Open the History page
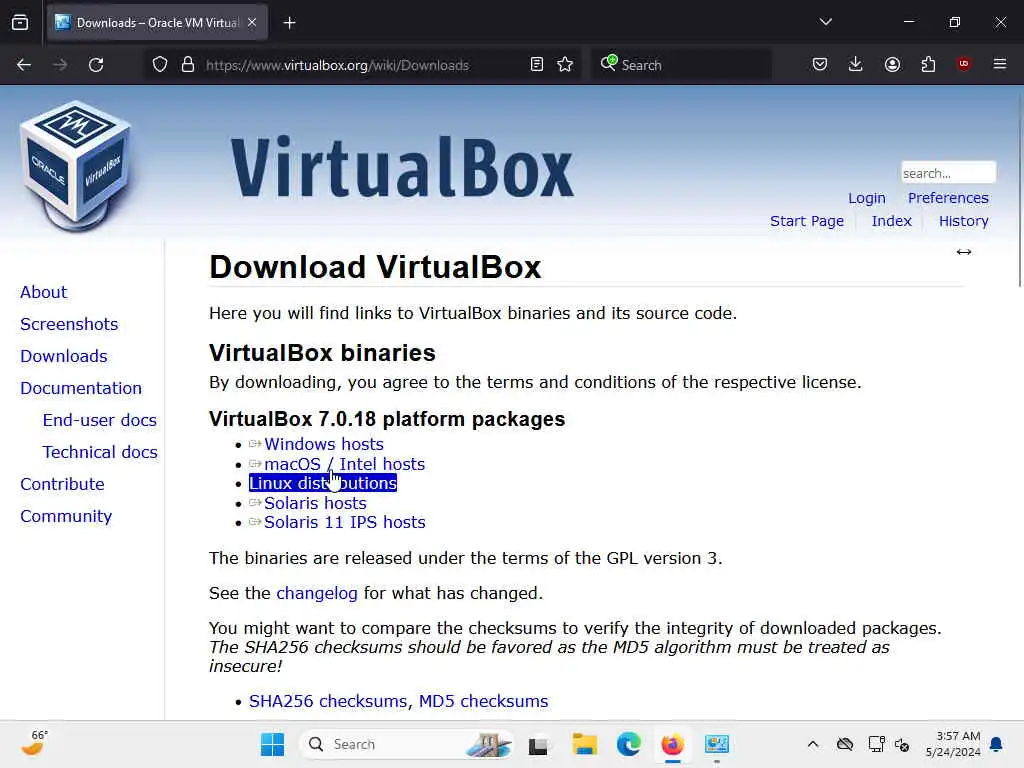The image size is (1024, 768). (x=963, y=221)
